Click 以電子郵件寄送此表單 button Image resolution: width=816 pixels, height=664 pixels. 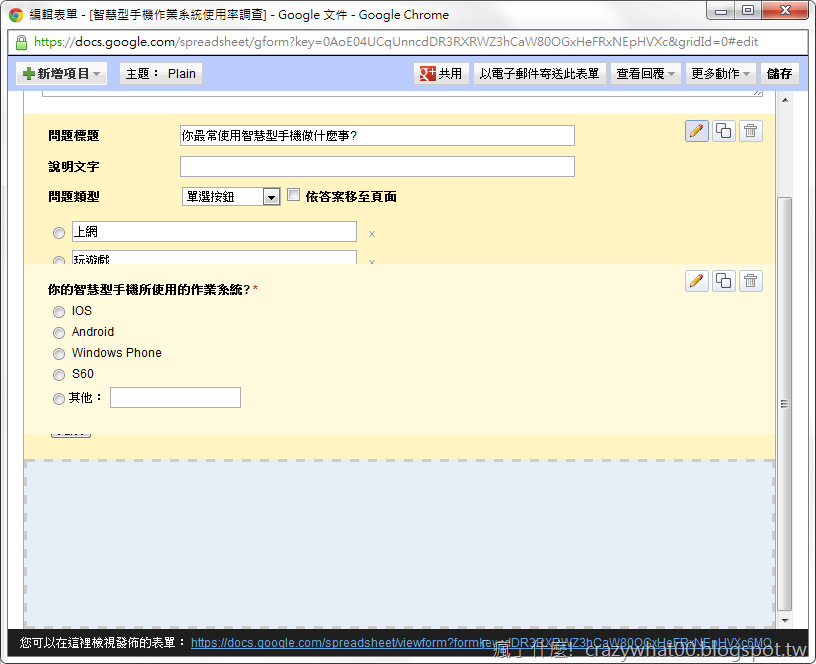pos(540,73)
